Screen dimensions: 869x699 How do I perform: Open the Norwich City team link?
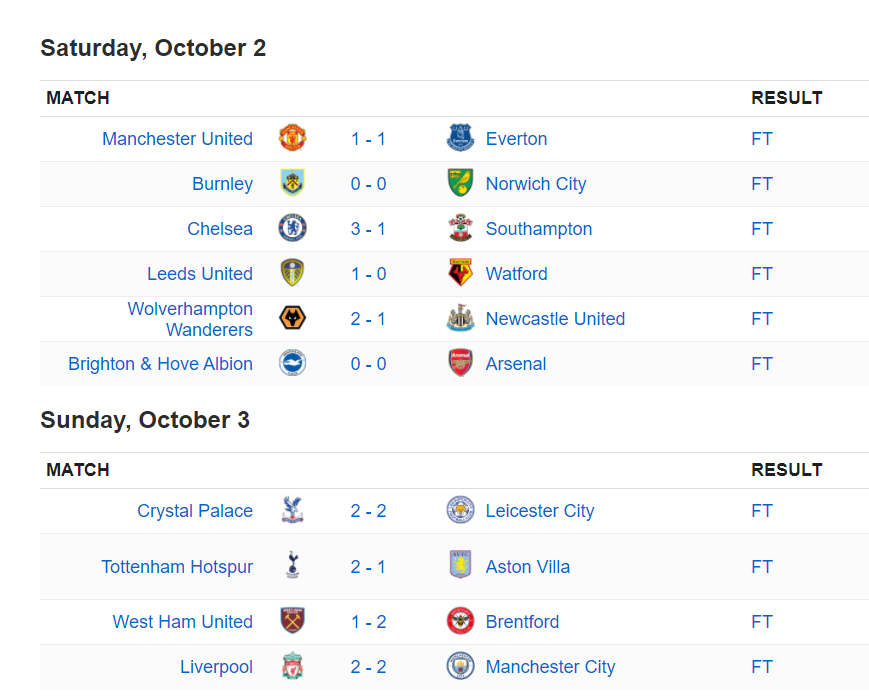(x=536, y=183)
